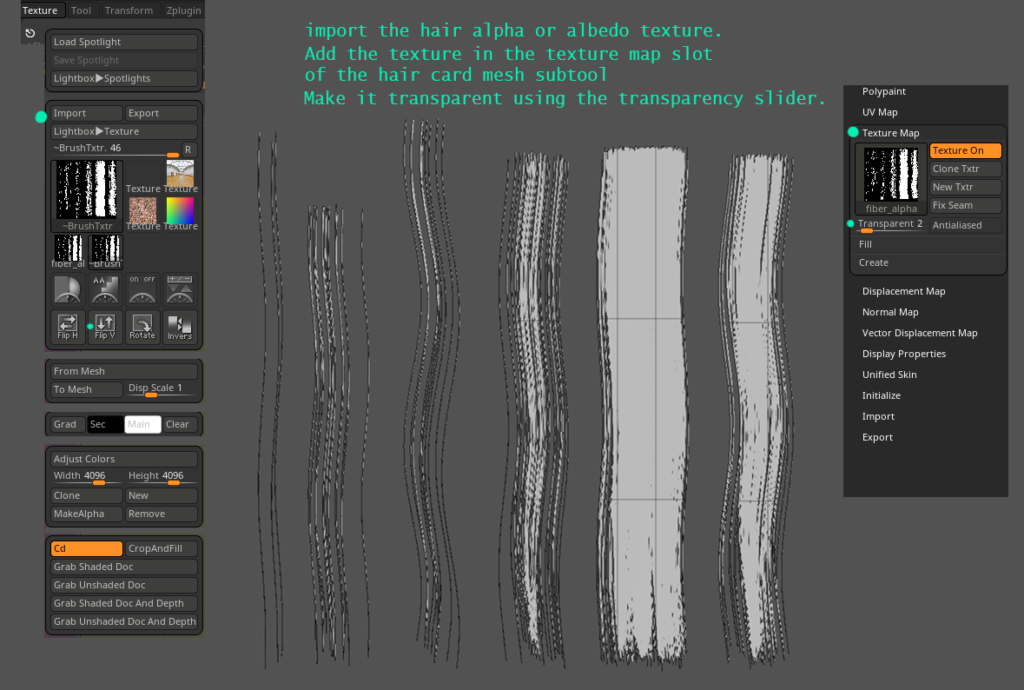
Task: Click the MakeAlpha button
Action: click(84, 513)
